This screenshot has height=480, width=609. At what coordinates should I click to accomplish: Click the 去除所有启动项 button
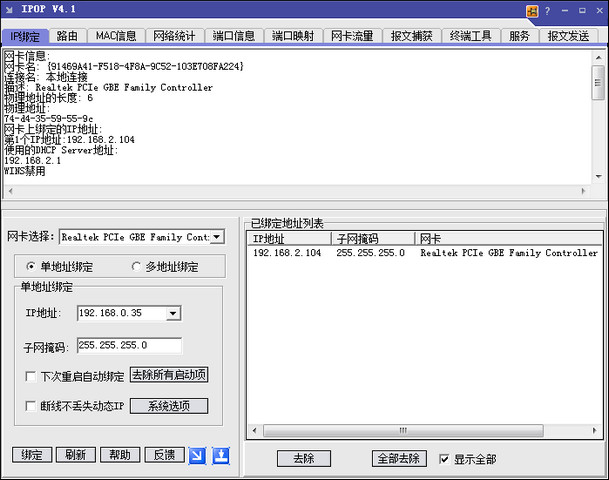[x=169, y=375]
